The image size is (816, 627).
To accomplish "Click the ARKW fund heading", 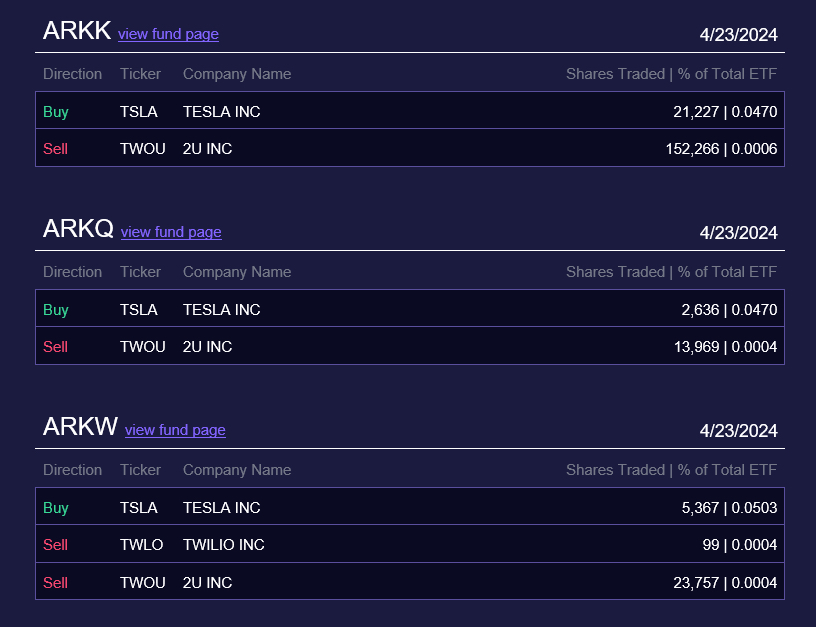I will [80, 427].
